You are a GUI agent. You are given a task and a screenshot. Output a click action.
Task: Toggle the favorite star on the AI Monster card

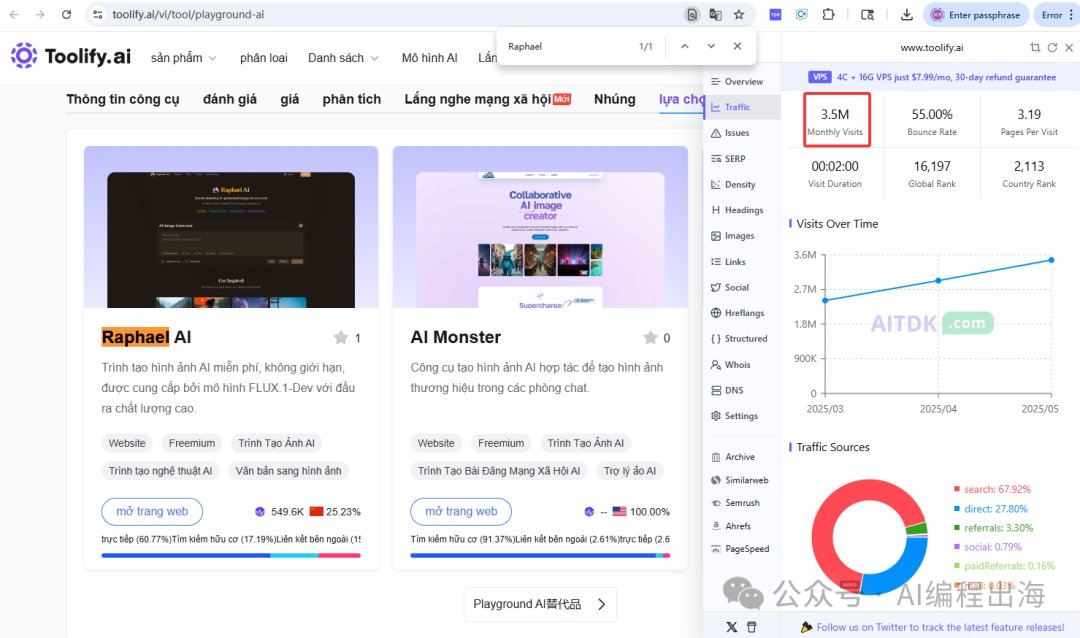(x=651, y=338)
